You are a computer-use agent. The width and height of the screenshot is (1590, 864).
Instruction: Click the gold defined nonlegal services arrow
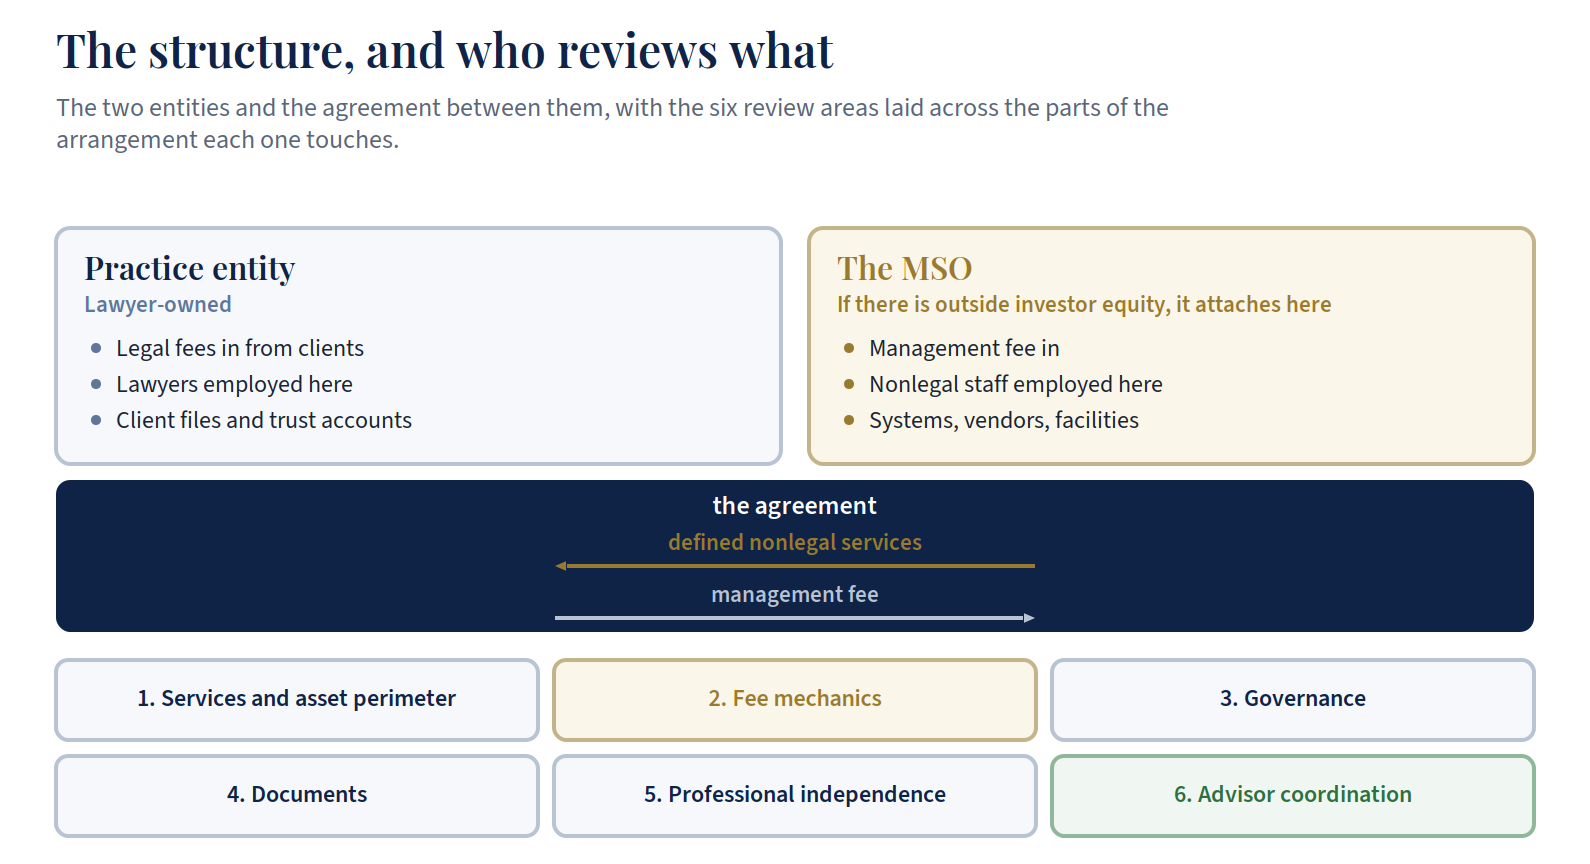click(x=795, y=566)
